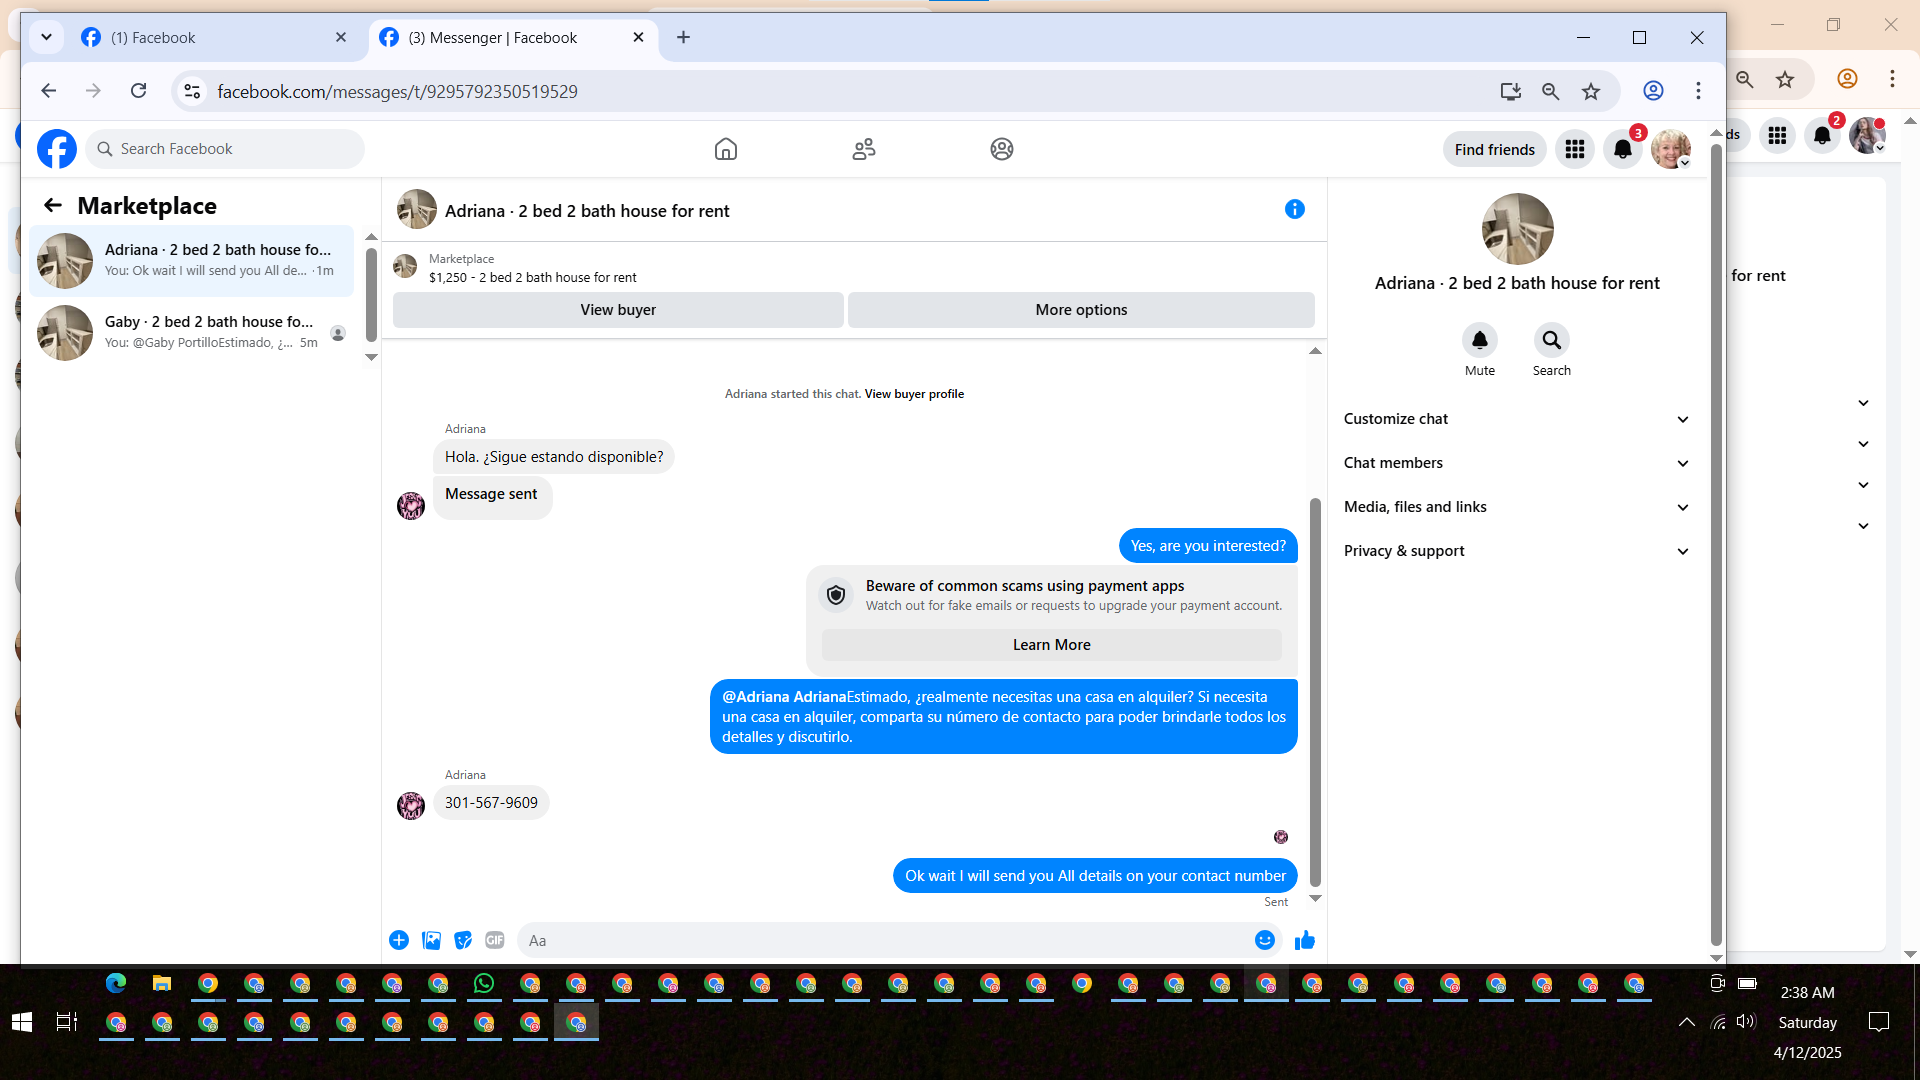Open account profile picture menu

[x=1671, y=149]
